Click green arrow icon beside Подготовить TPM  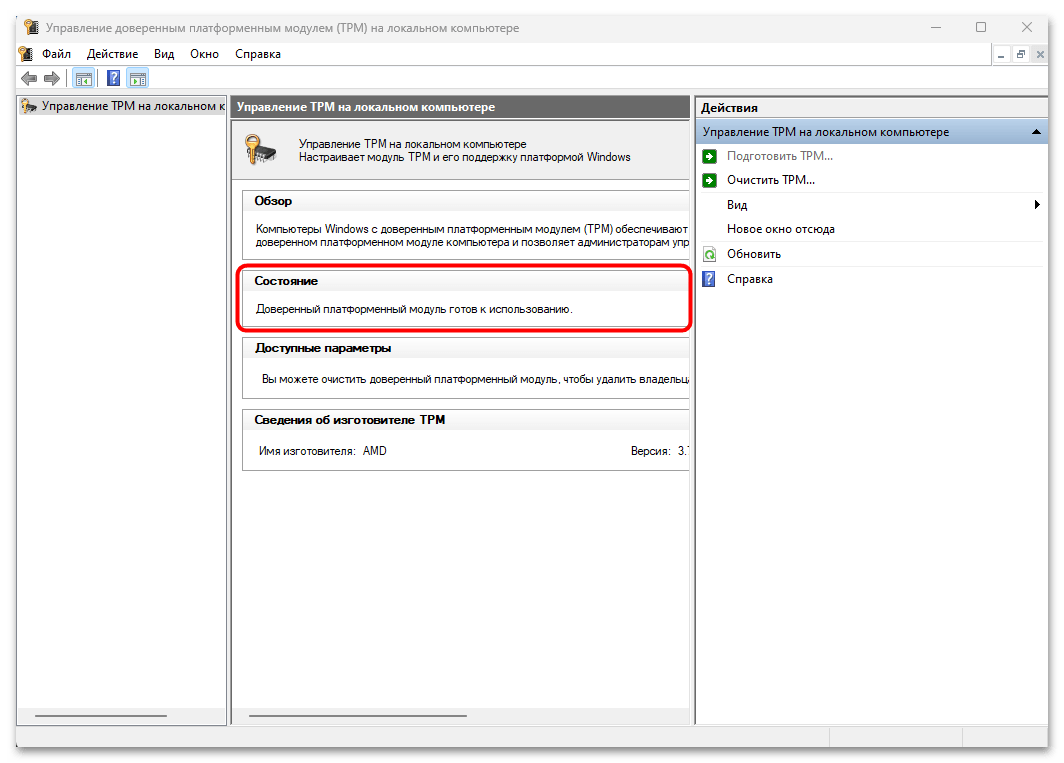(x=710, y=156)
